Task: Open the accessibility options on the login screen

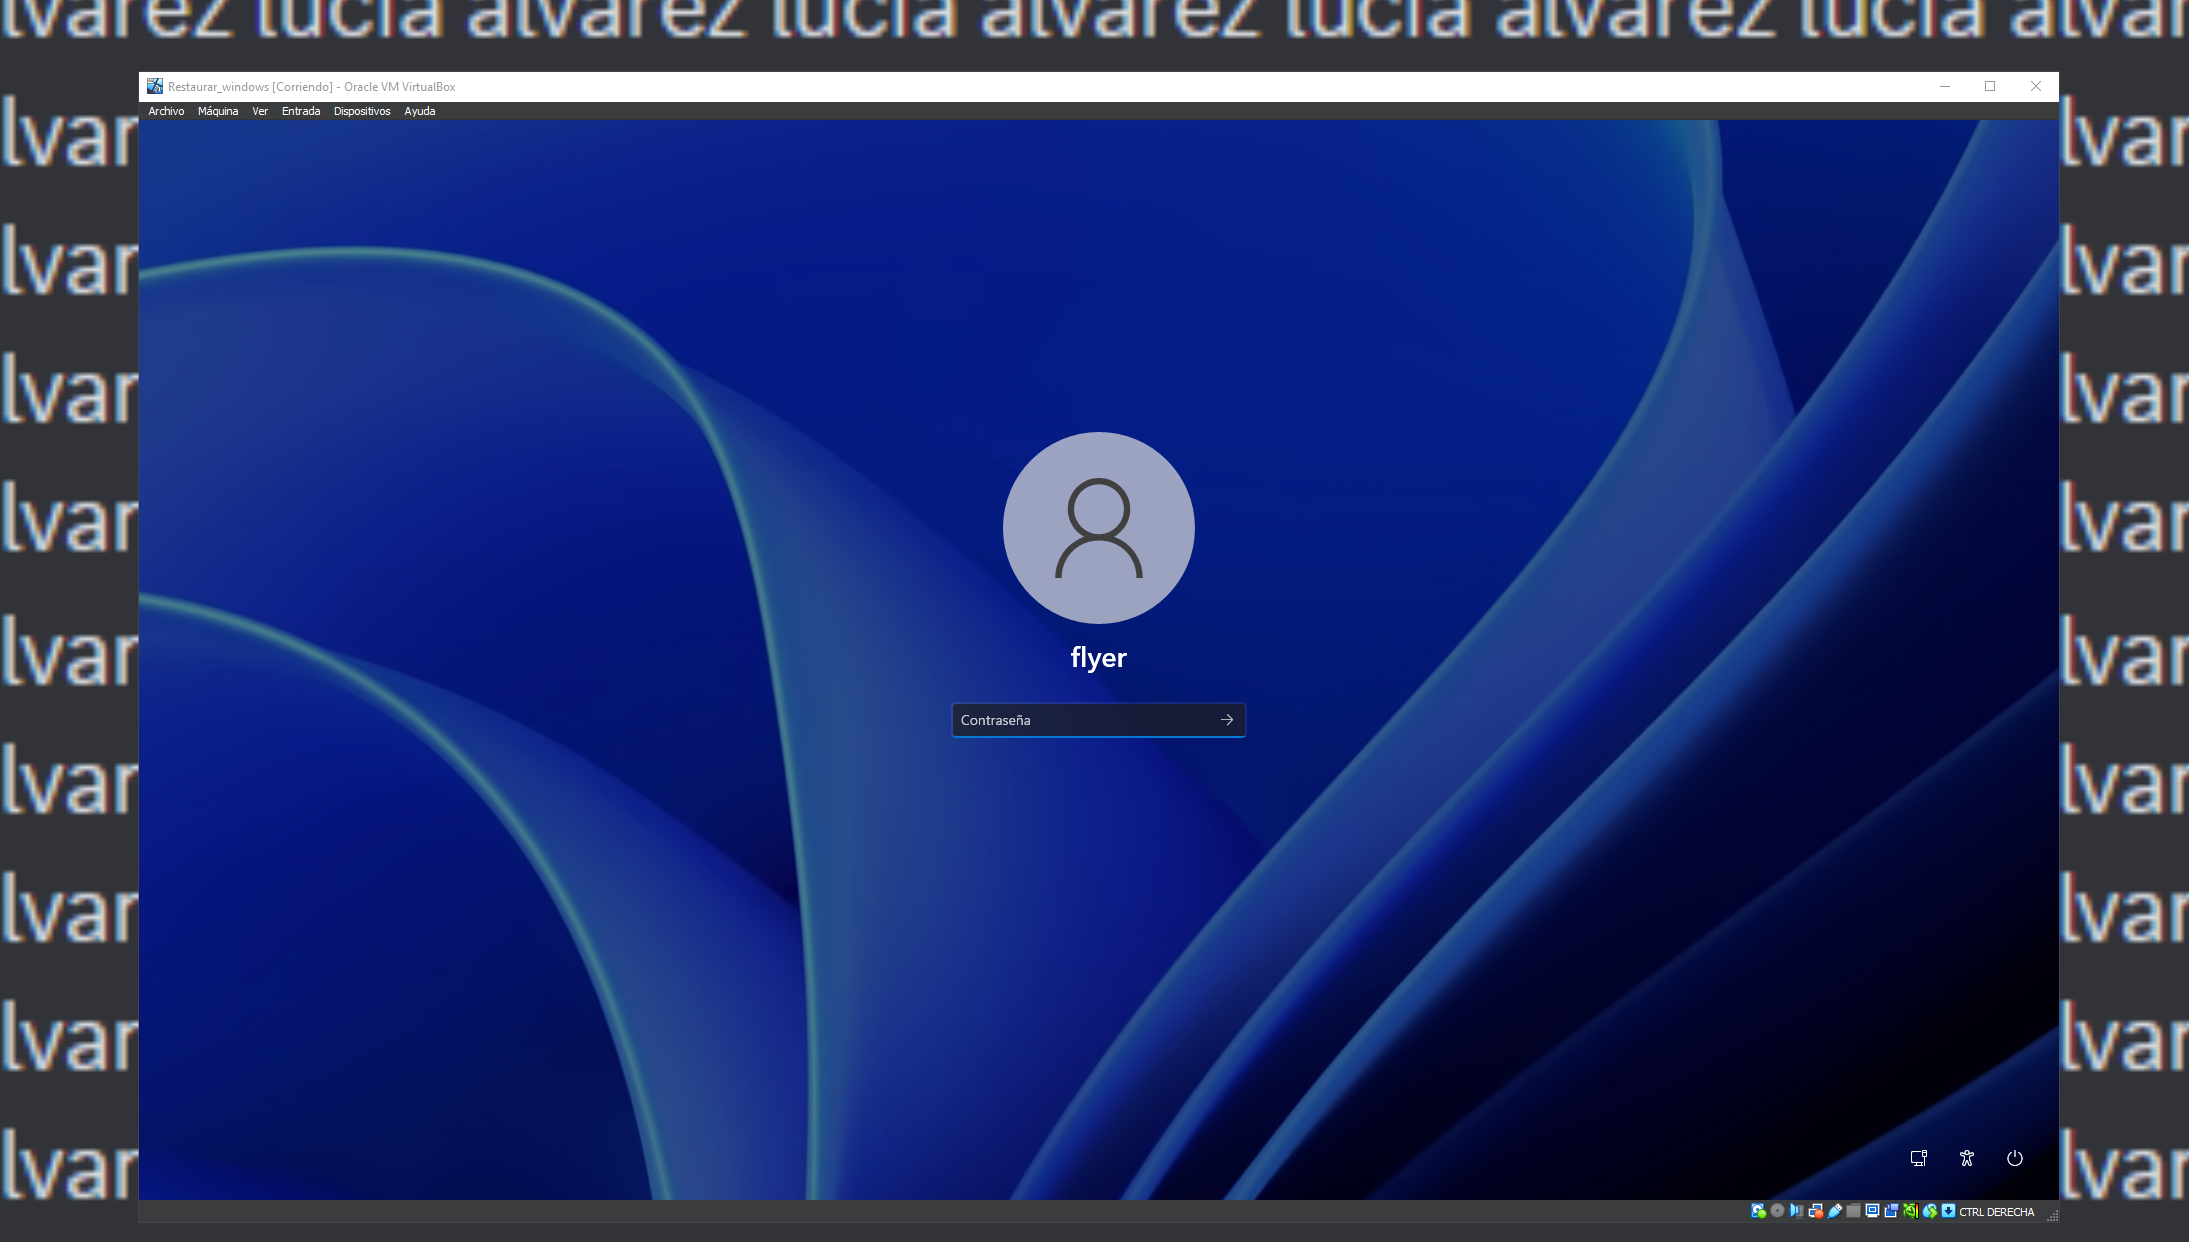Action: pyautogui.click(x=1966, y=1158)
